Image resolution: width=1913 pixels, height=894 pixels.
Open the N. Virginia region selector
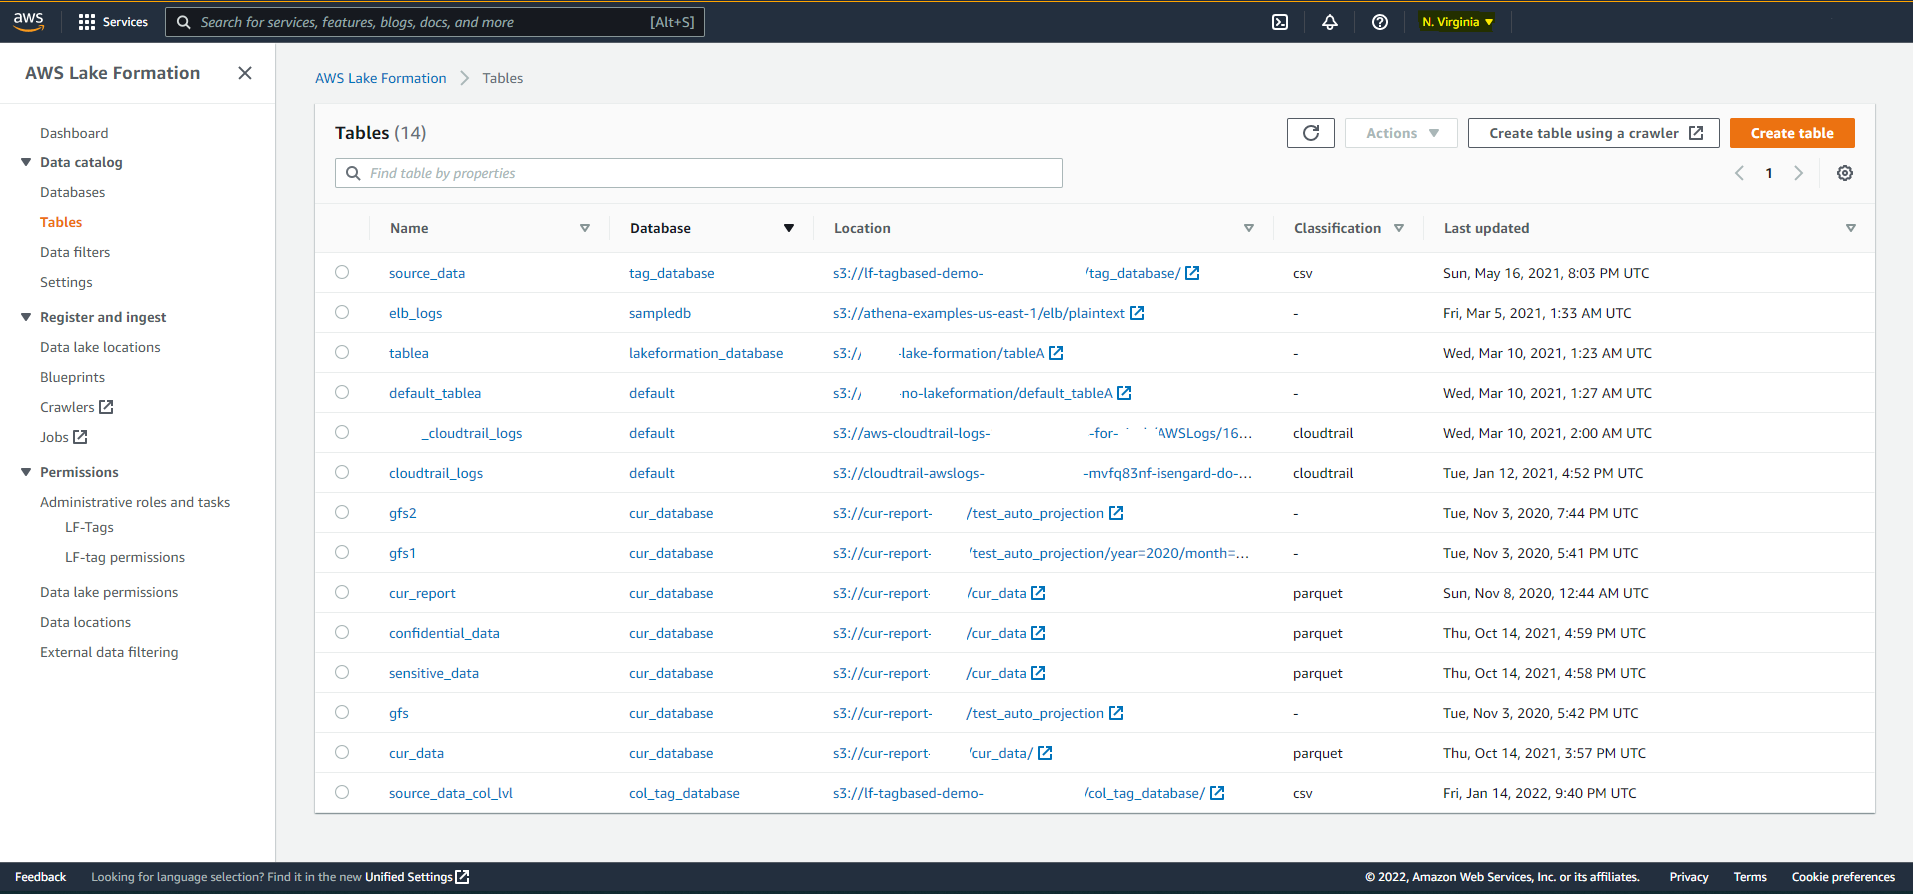point(1457,22)
